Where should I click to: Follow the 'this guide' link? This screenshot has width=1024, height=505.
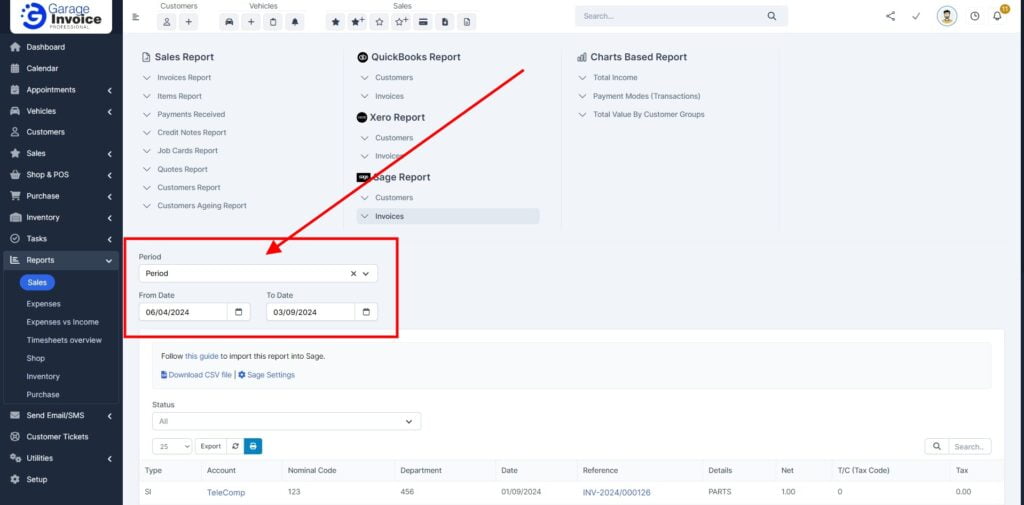coord(201,357)
